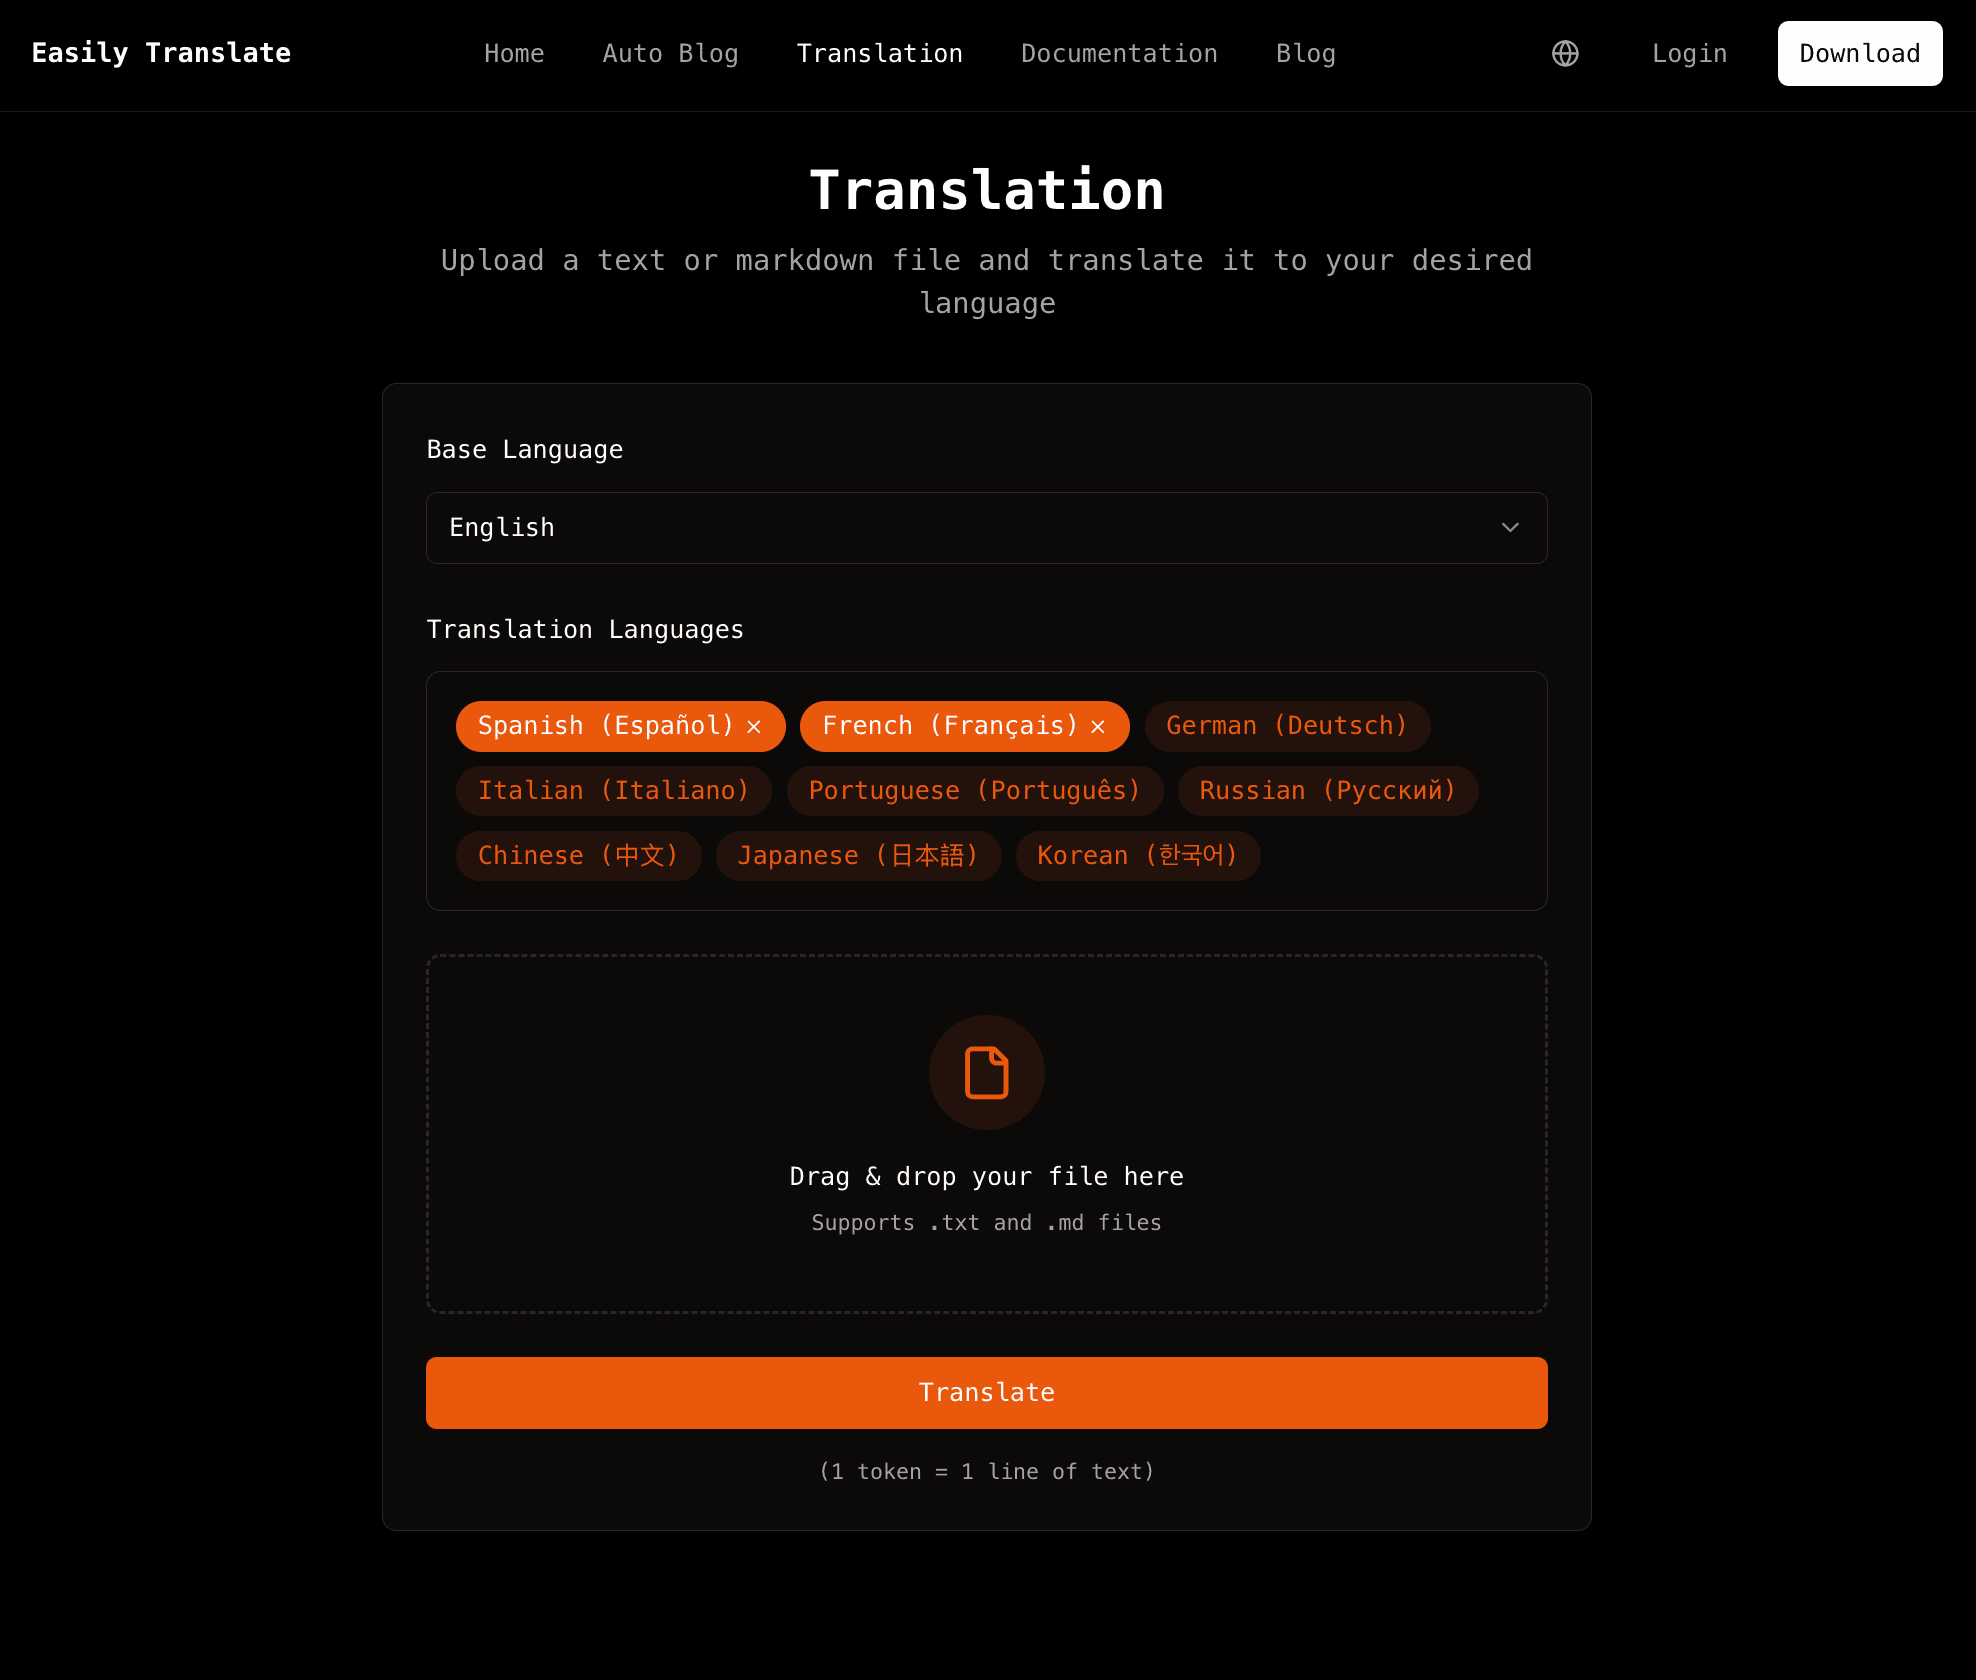Click the file upload icon in the drop zone
This screenshot has height=1680, width=1976.
[x=986, y=1072]
